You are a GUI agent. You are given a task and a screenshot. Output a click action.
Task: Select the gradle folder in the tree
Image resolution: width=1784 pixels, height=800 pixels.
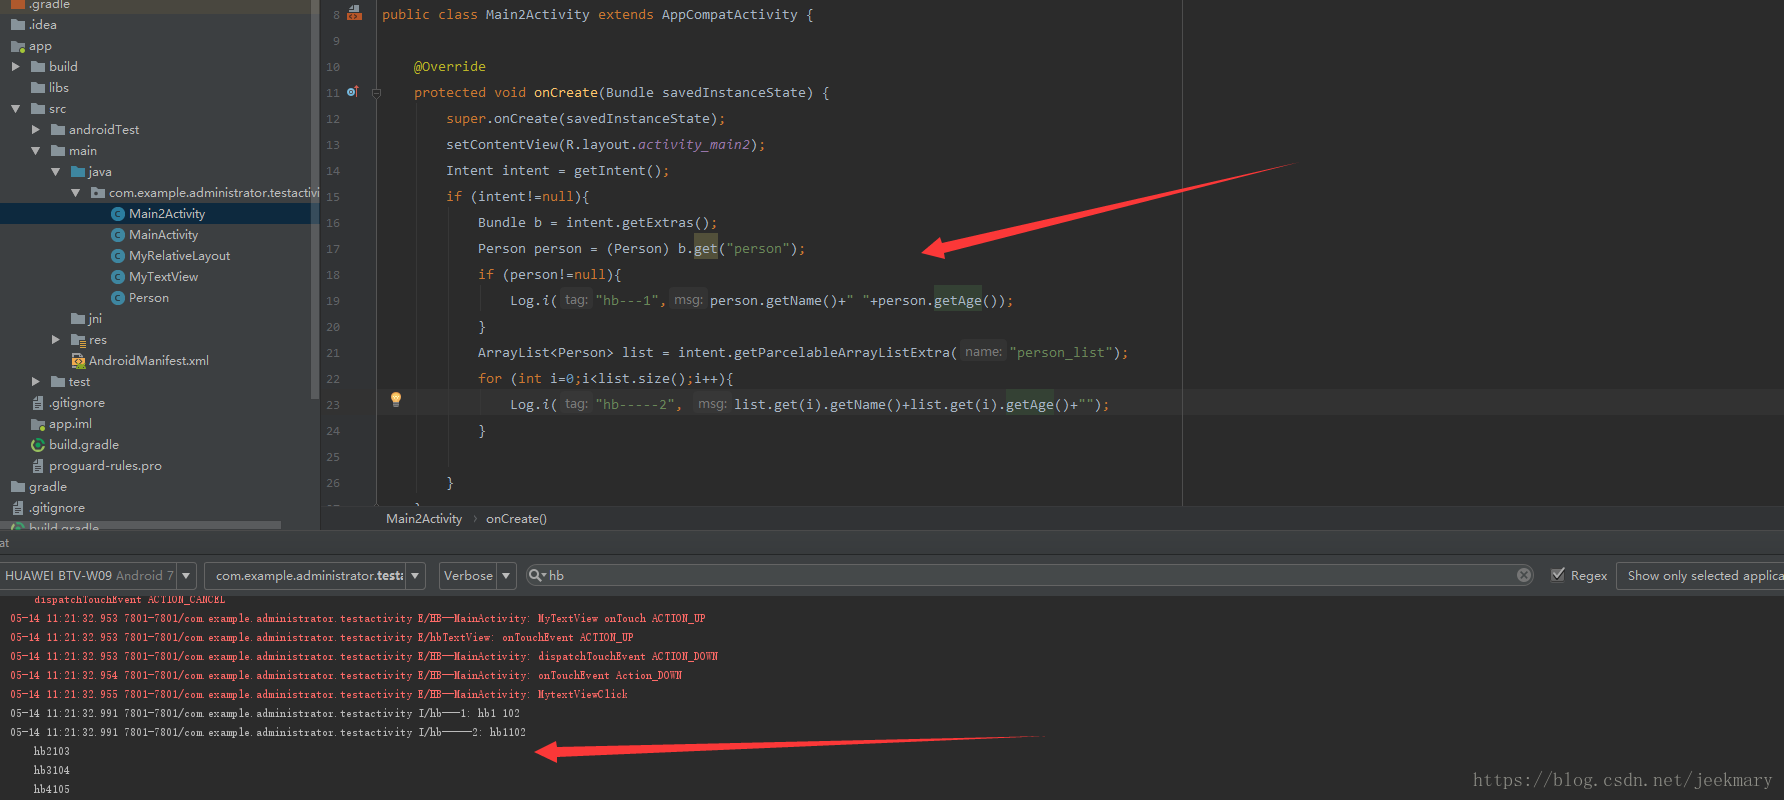[48, 487]
